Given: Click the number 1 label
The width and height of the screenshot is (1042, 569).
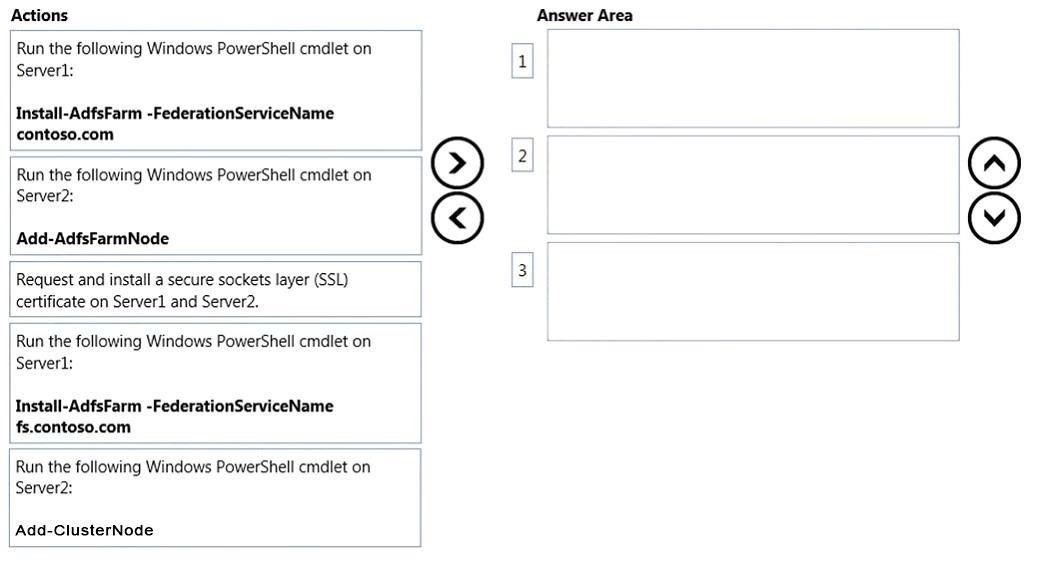Looking at the screenshot, I should tap(522, 61).
